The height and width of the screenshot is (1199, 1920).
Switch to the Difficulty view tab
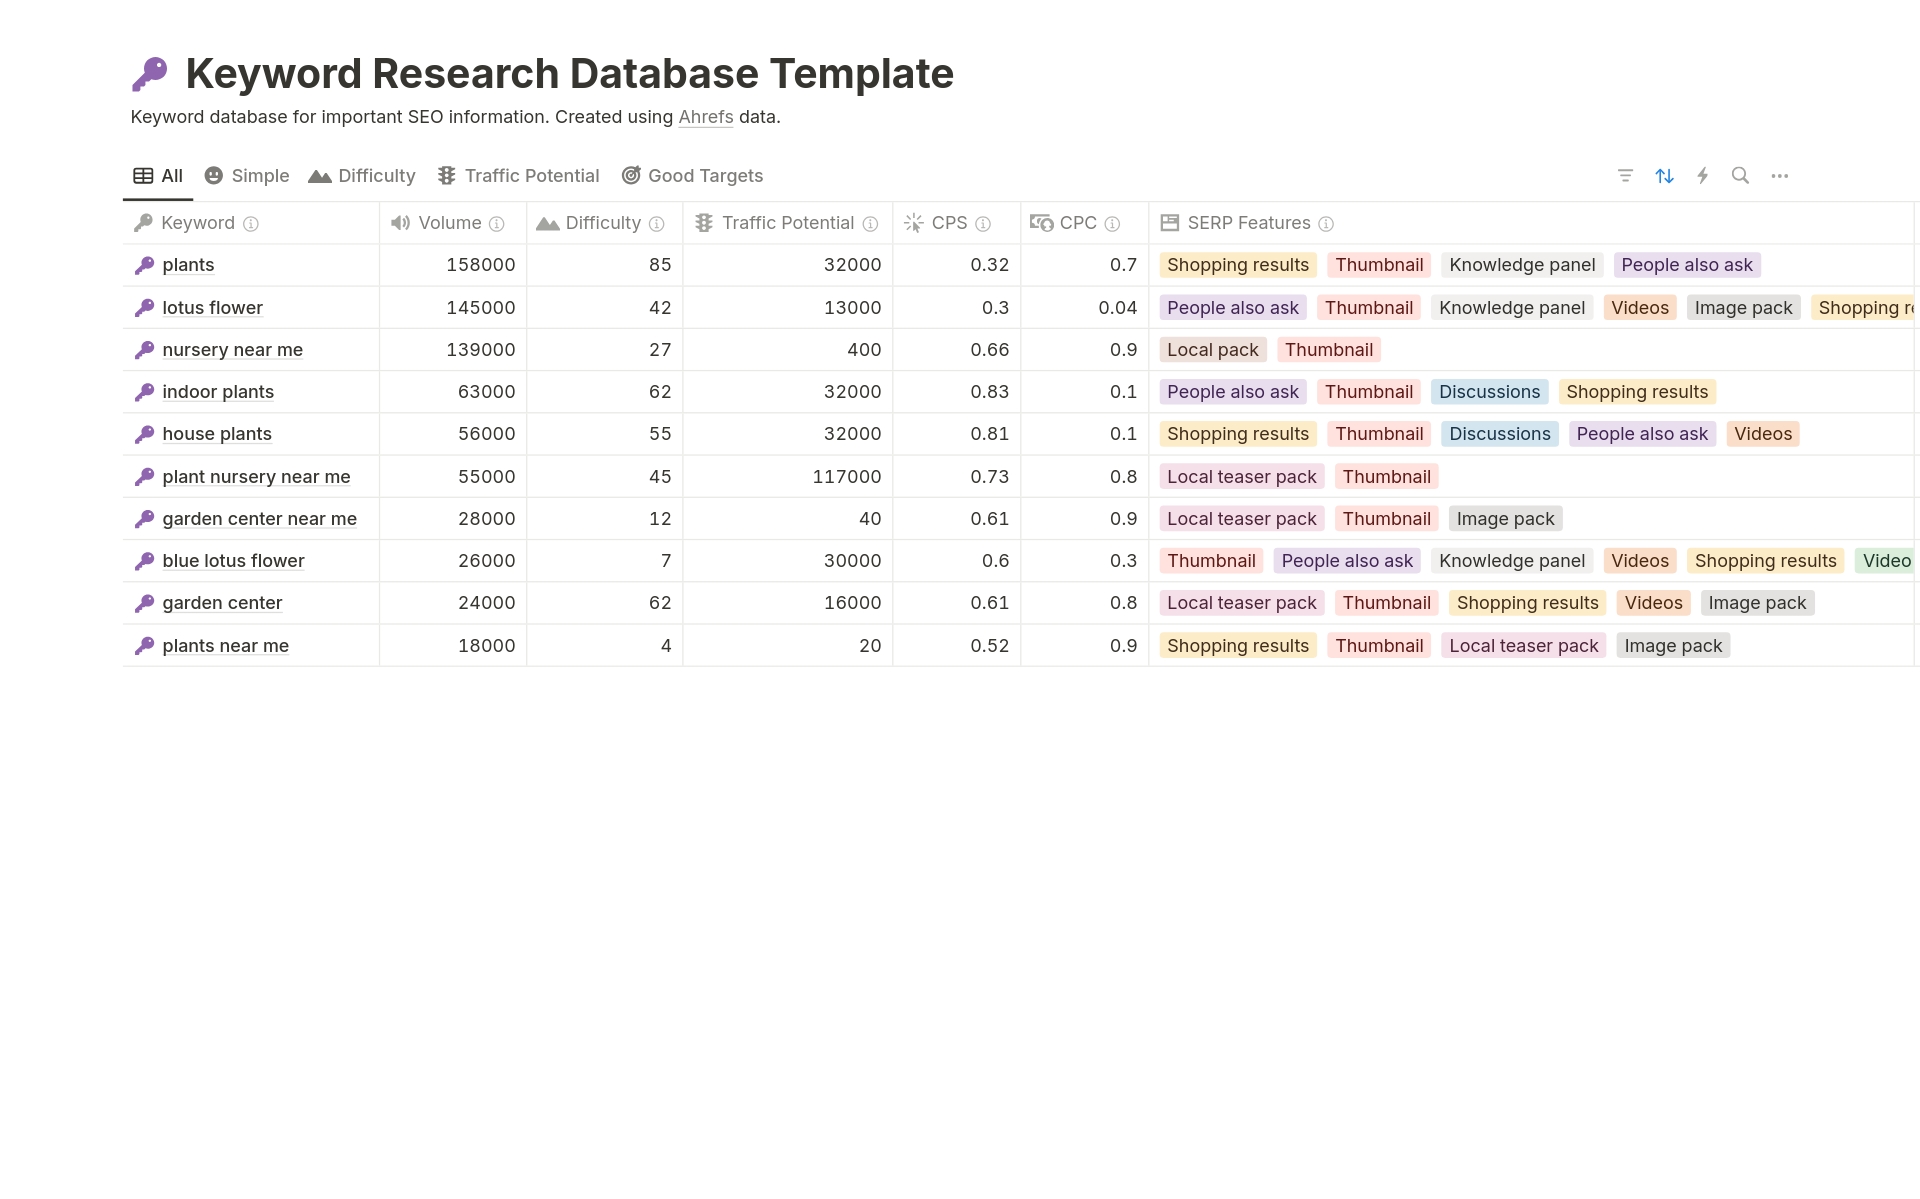[x=362, y=175]
